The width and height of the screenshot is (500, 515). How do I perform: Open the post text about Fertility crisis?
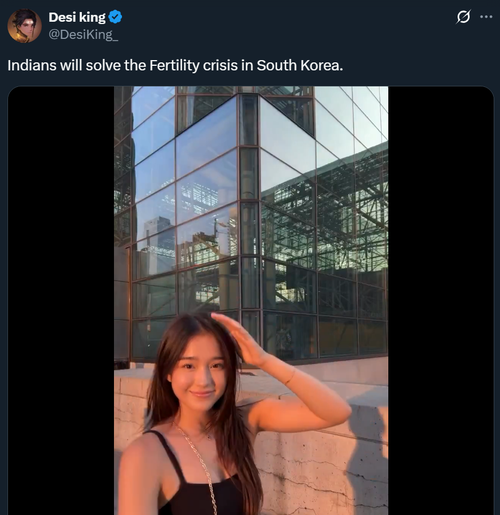[x=175, y=65]
